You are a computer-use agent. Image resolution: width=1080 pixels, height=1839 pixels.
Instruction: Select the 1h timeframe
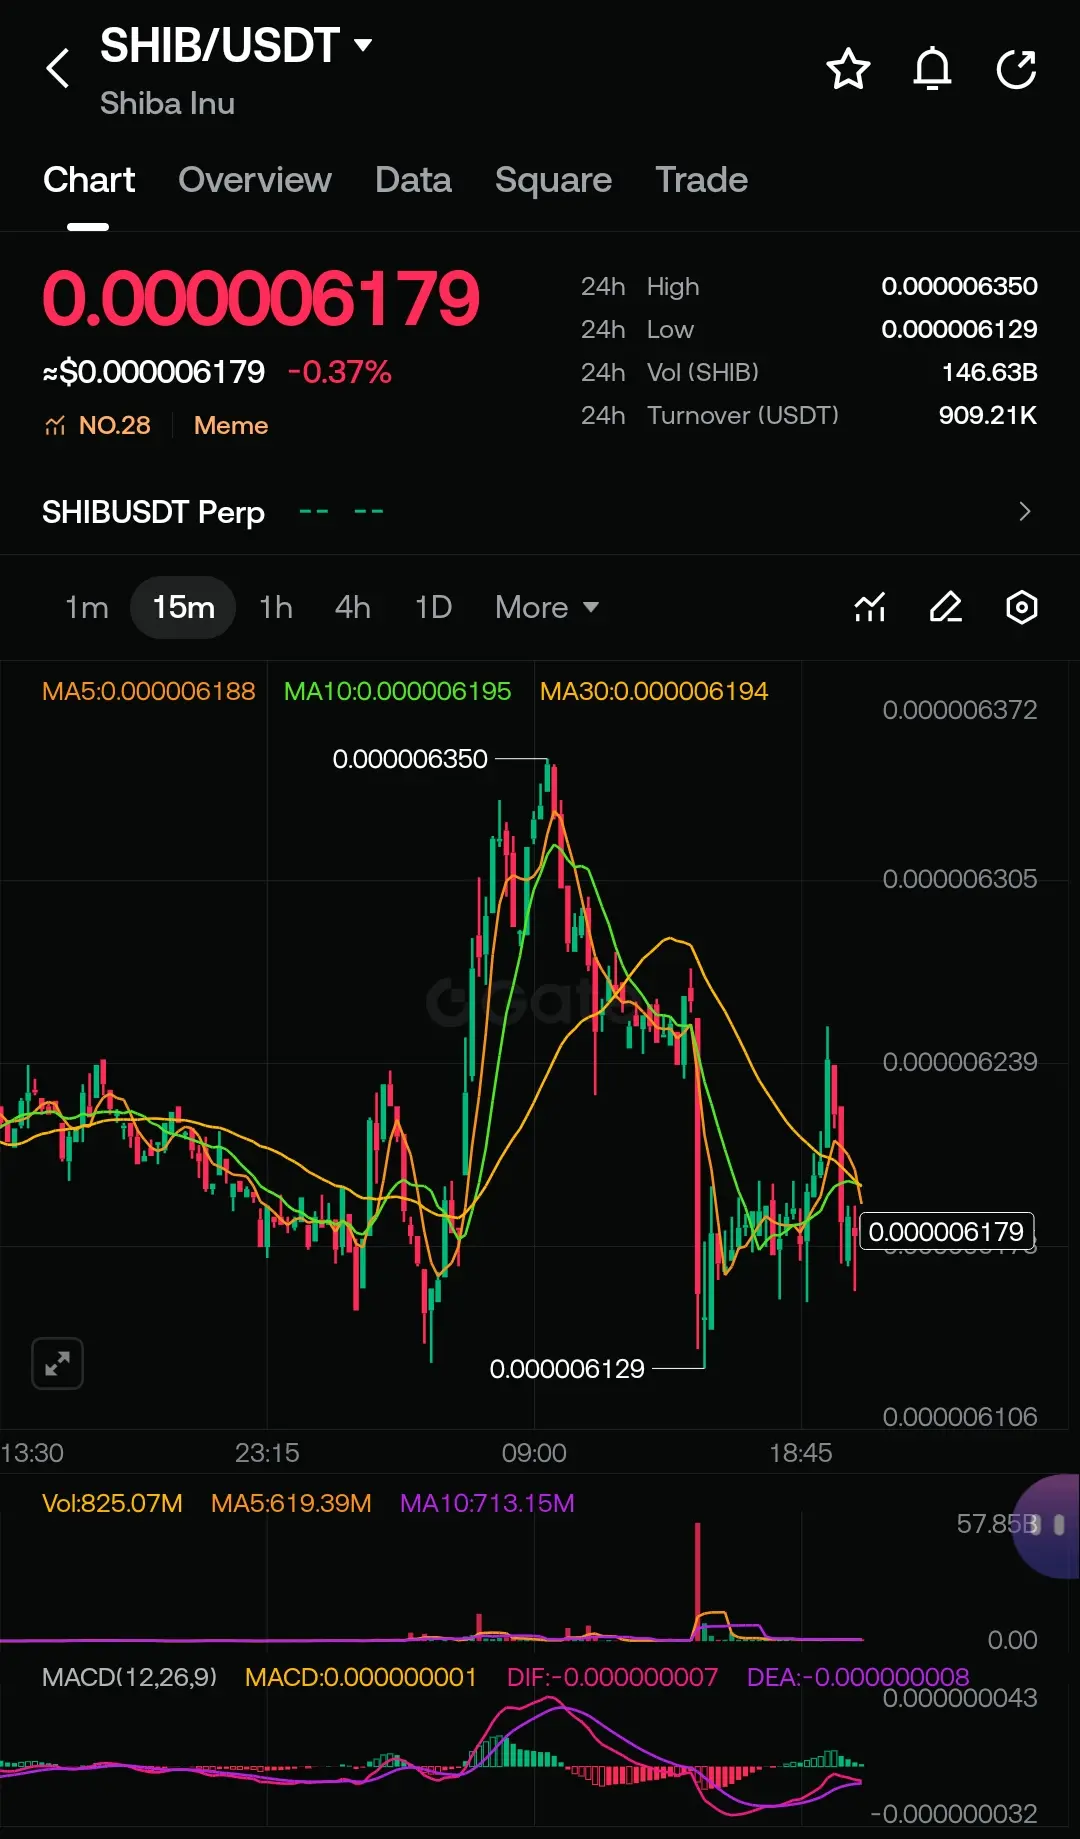point(276,607)
